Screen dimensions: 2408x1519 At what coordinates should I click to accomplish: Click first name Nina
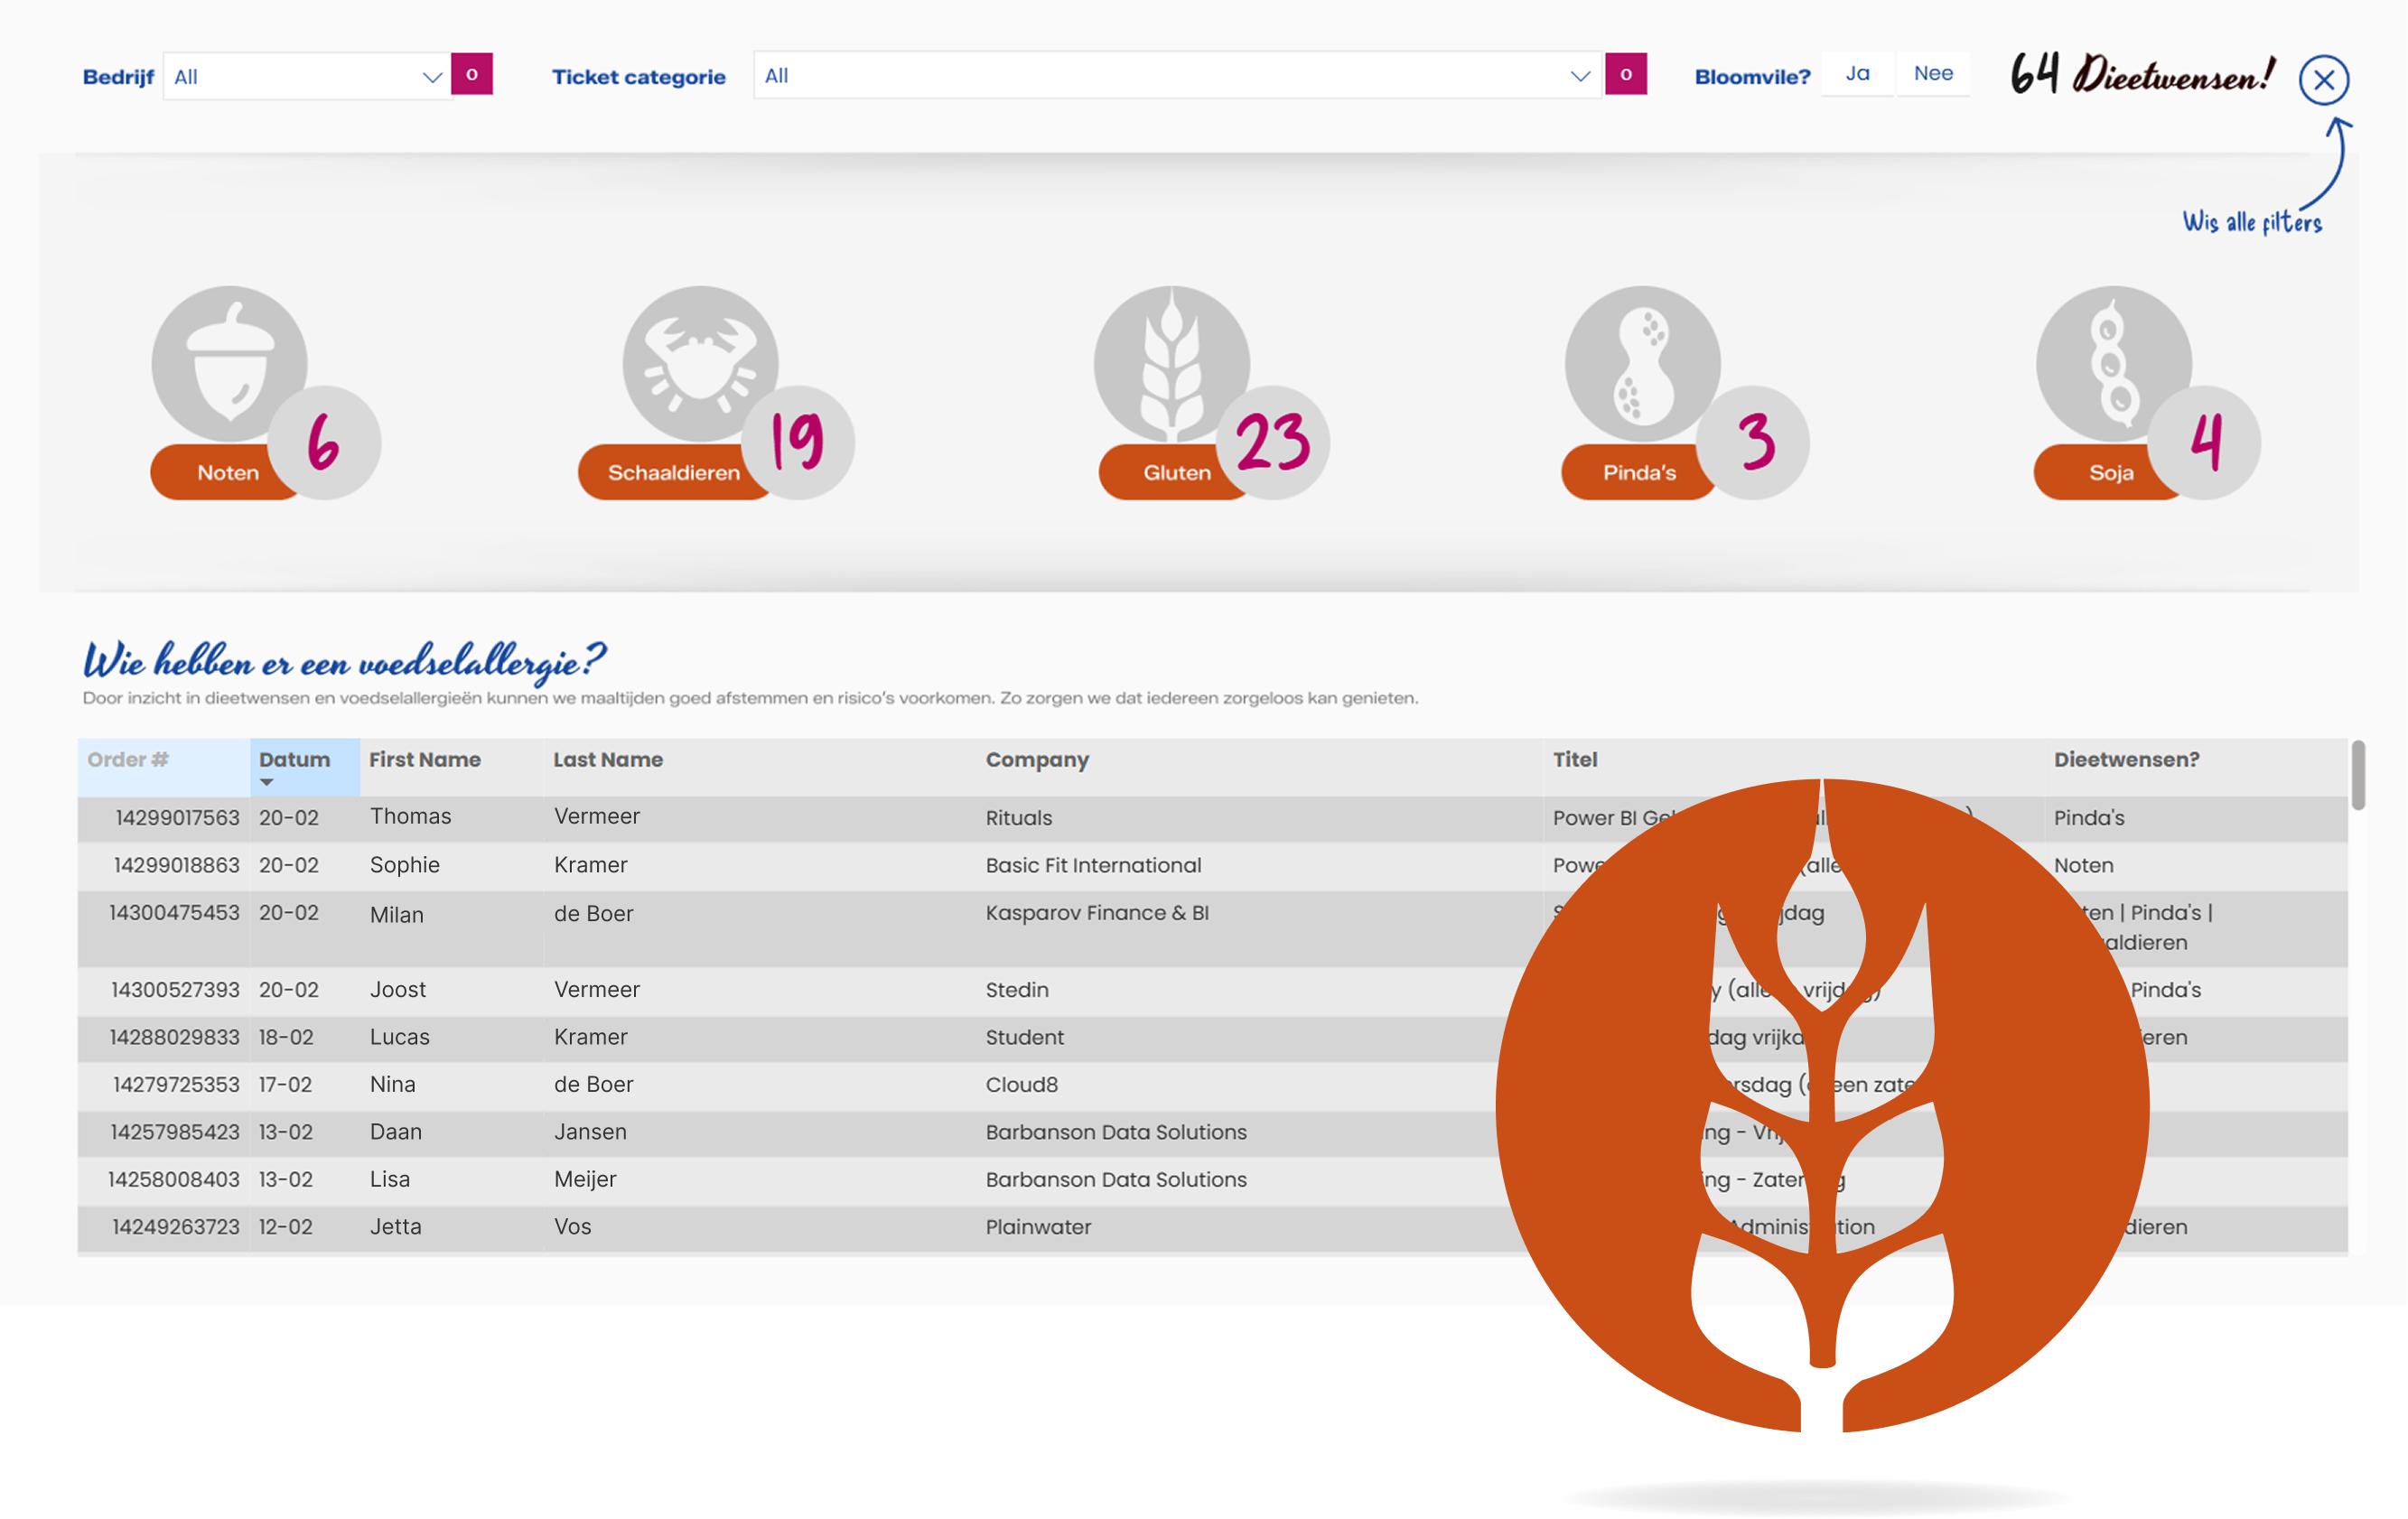pos(393,1085)
